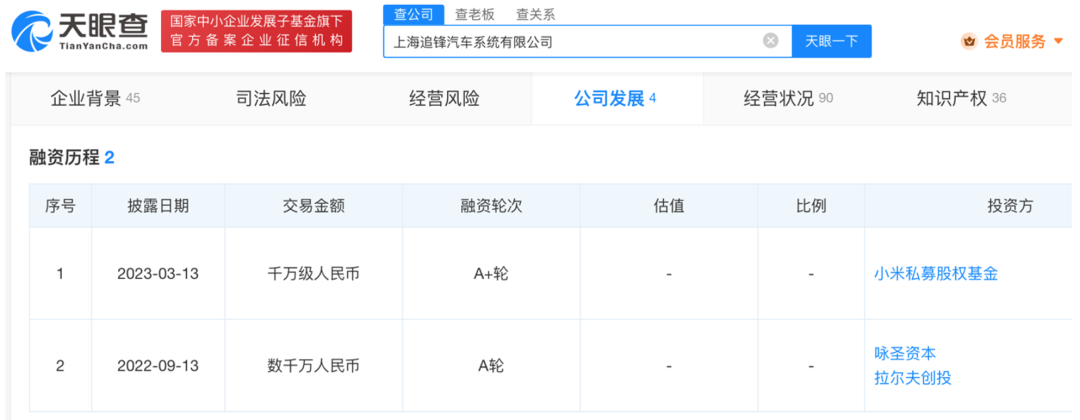Open investor link 拉尔夫创投

coord(912,378)
